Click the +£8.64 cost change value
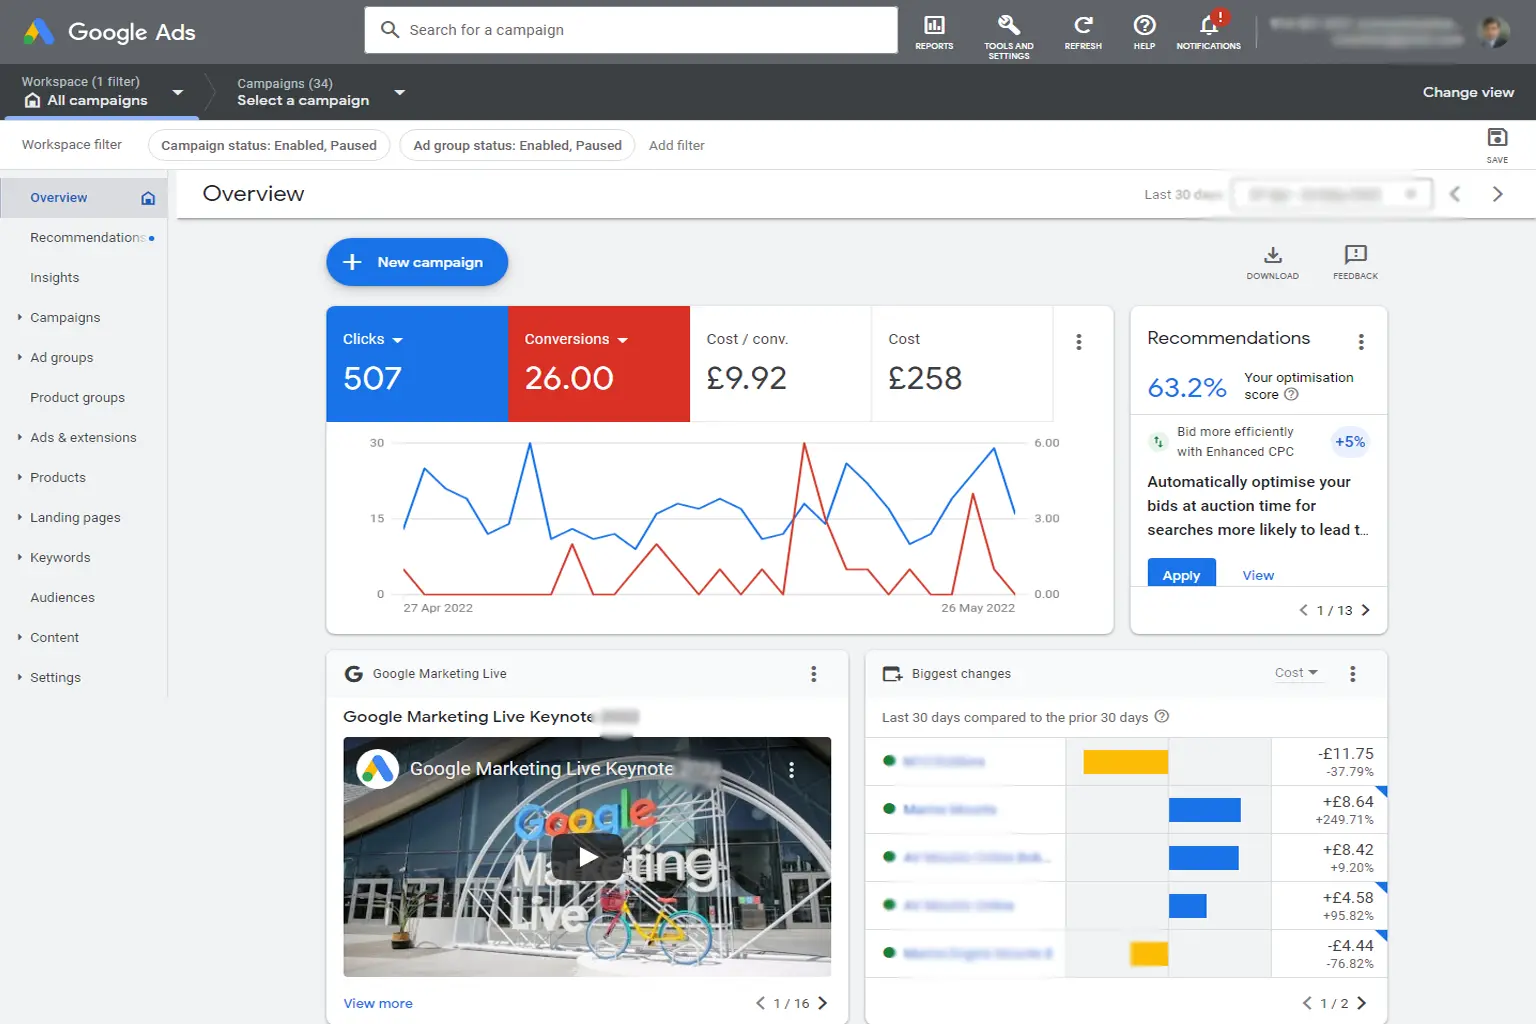 (x=1348, y=801)
